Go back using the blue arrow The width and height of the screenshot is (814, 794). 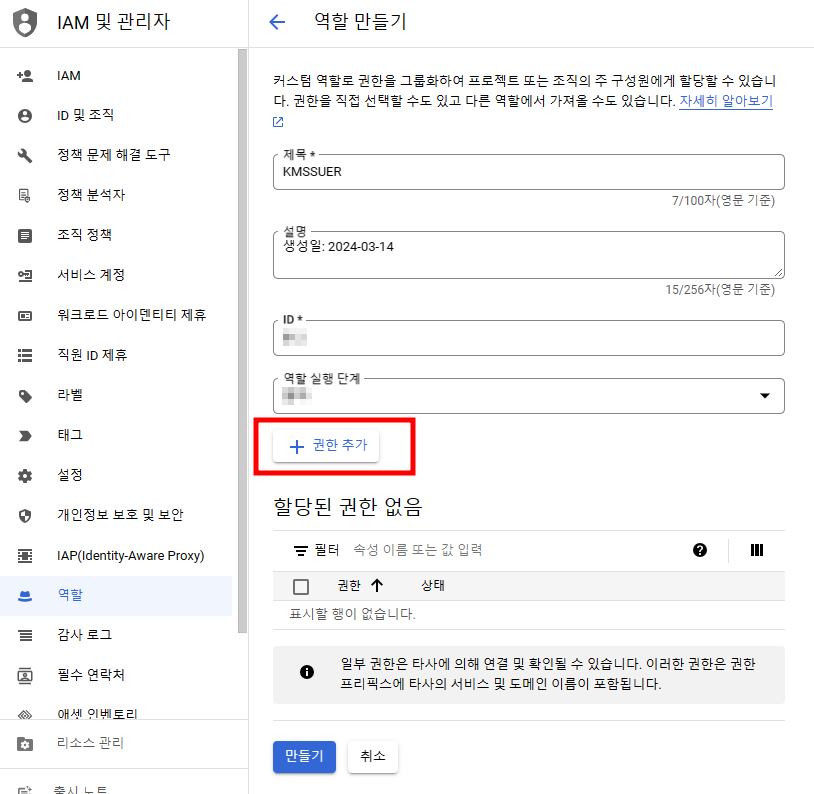pos(277,22)
